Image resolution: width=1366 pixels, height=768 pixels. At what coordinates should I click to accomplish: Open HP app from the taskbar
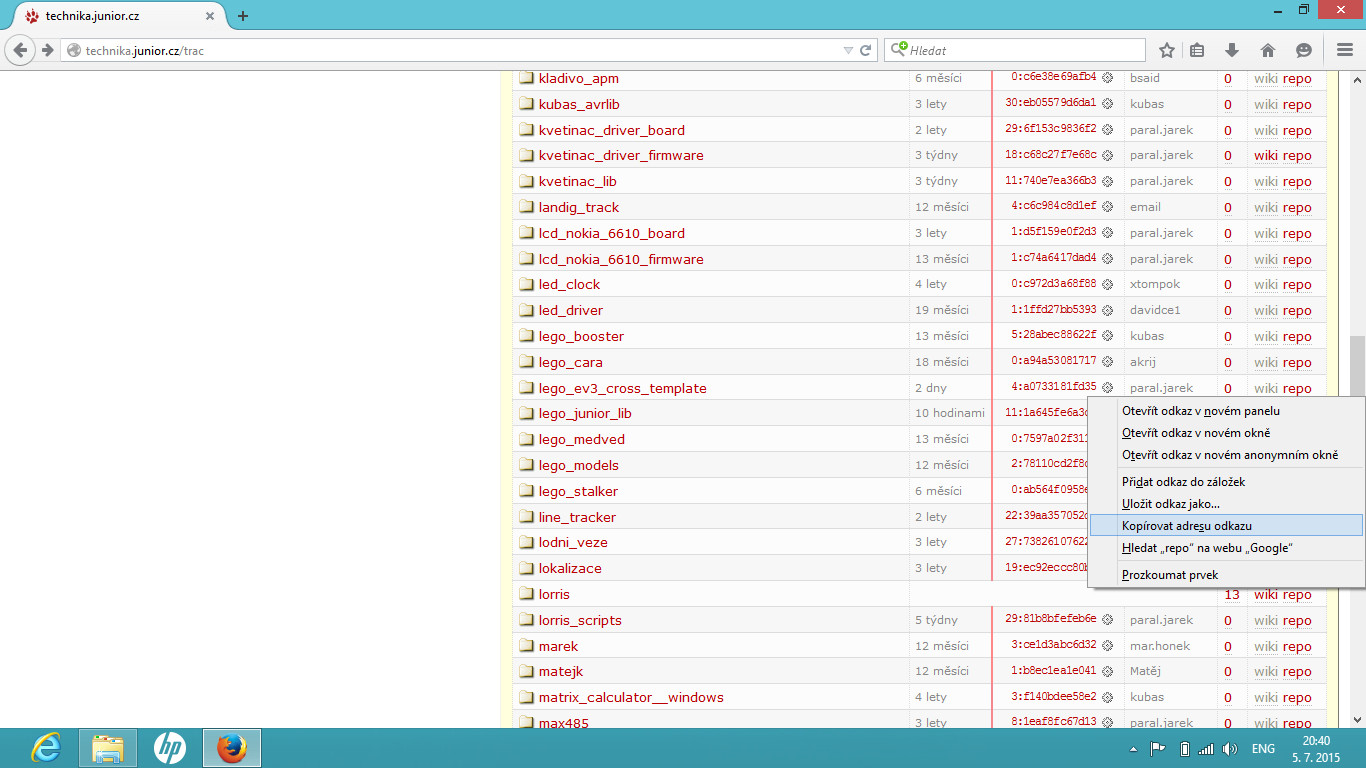169,748
